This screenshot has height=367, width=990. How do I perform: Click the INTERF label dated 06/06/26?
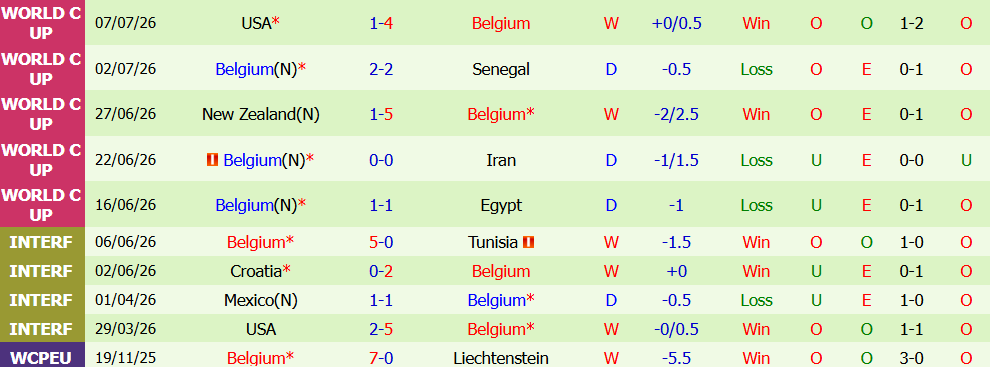[42, 242]
